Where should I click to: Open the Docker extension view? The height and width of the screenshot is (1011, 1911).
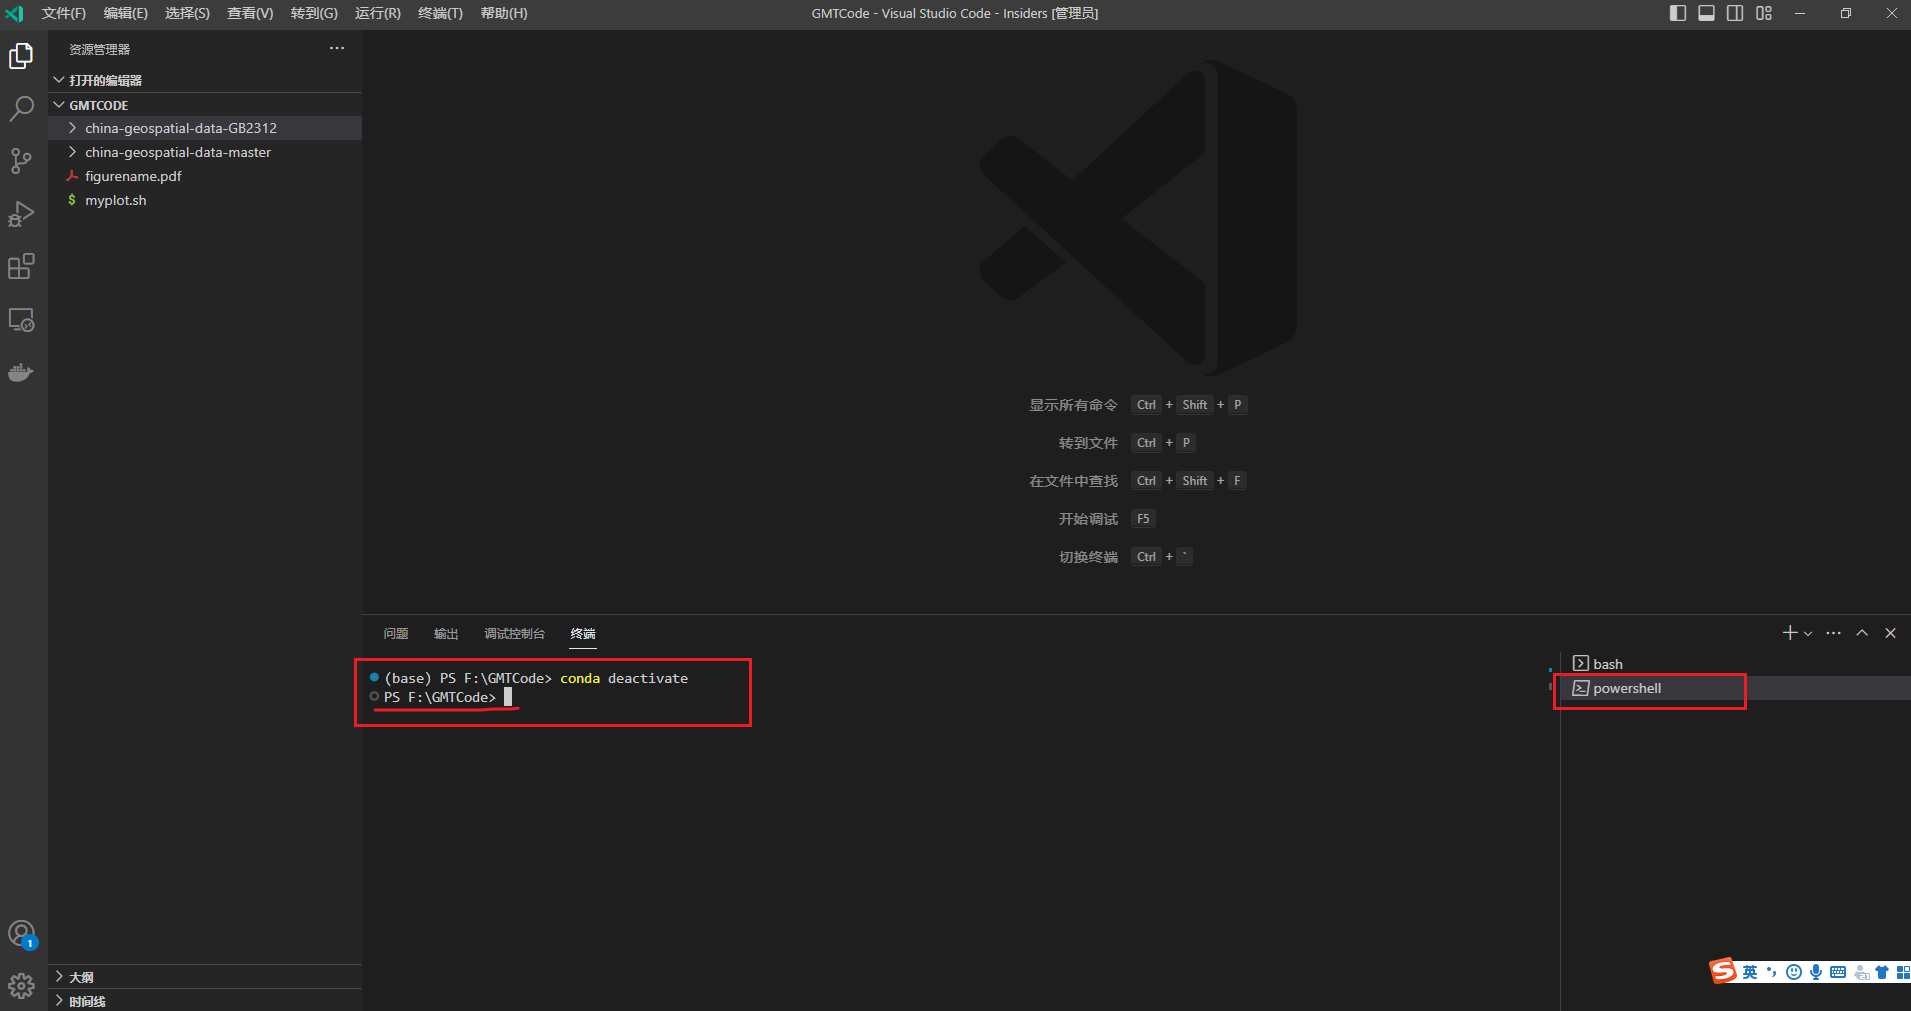22,372
